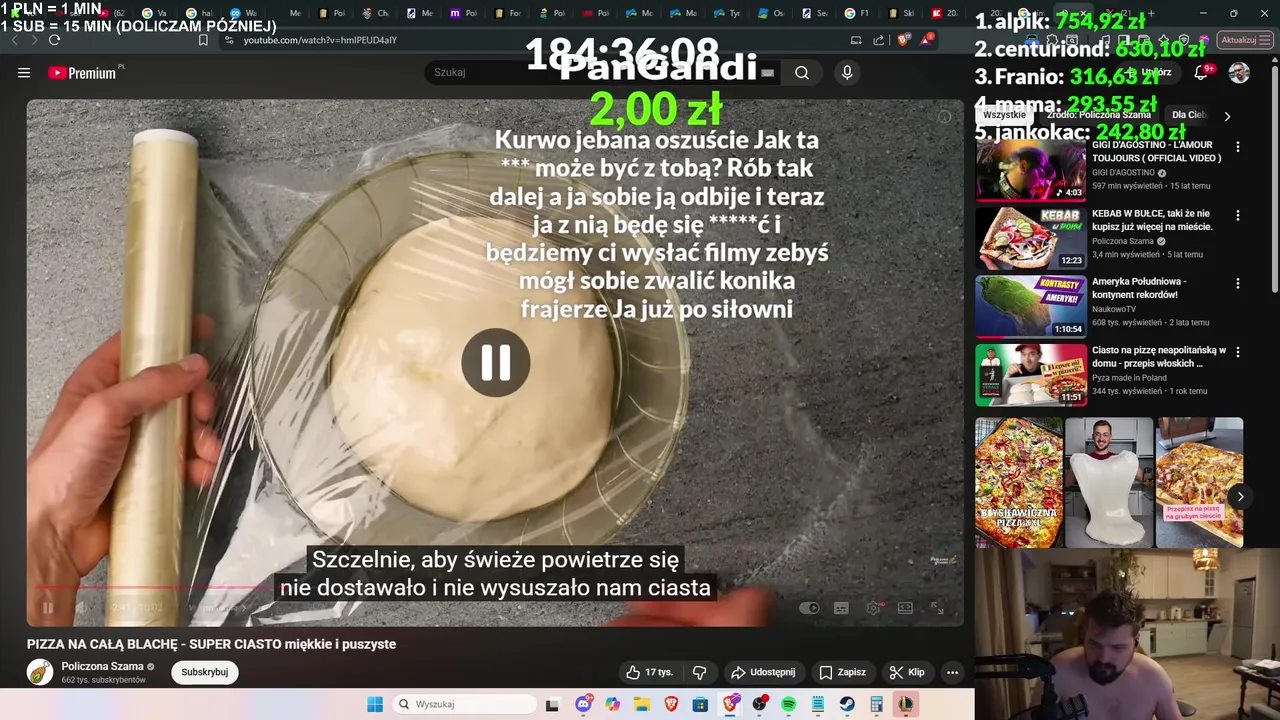Image resolution: width=1280 pixels, height=720 pixels.
Task: Switch to the Tyr browser tab
Action: pos(727,13)
